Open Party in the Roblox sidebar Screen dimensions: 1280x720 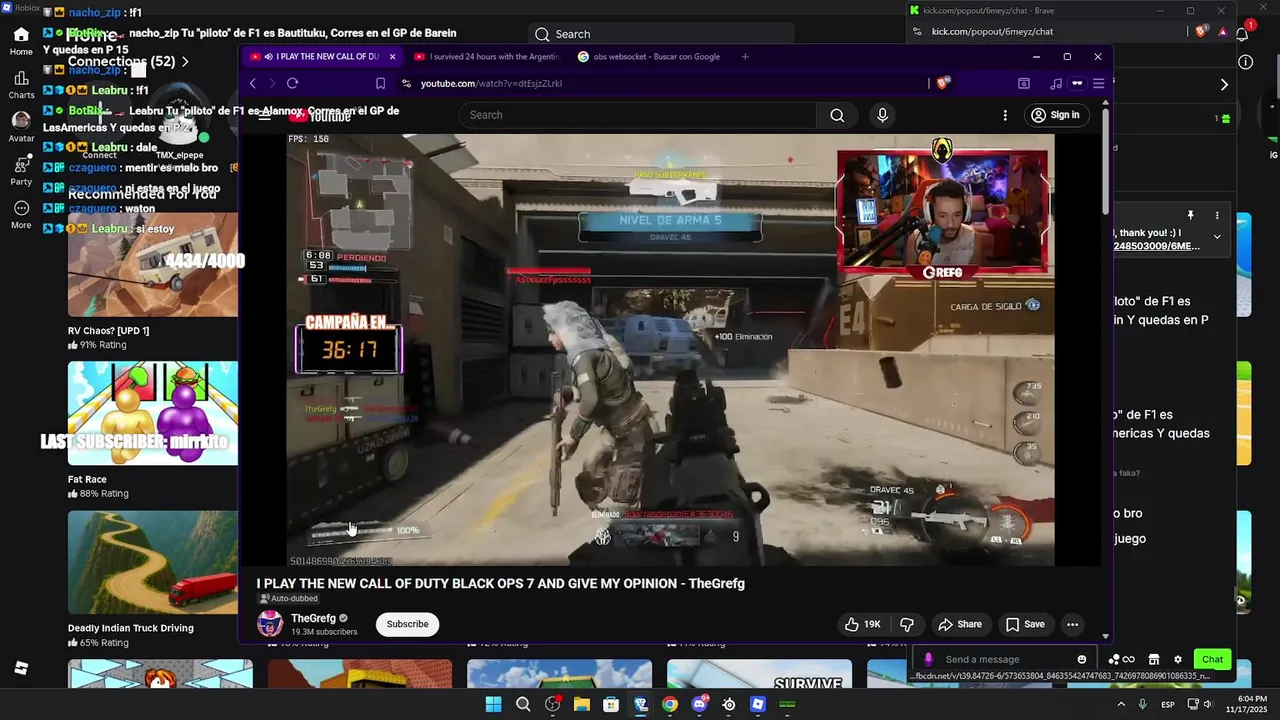click(x=21, y=170)
